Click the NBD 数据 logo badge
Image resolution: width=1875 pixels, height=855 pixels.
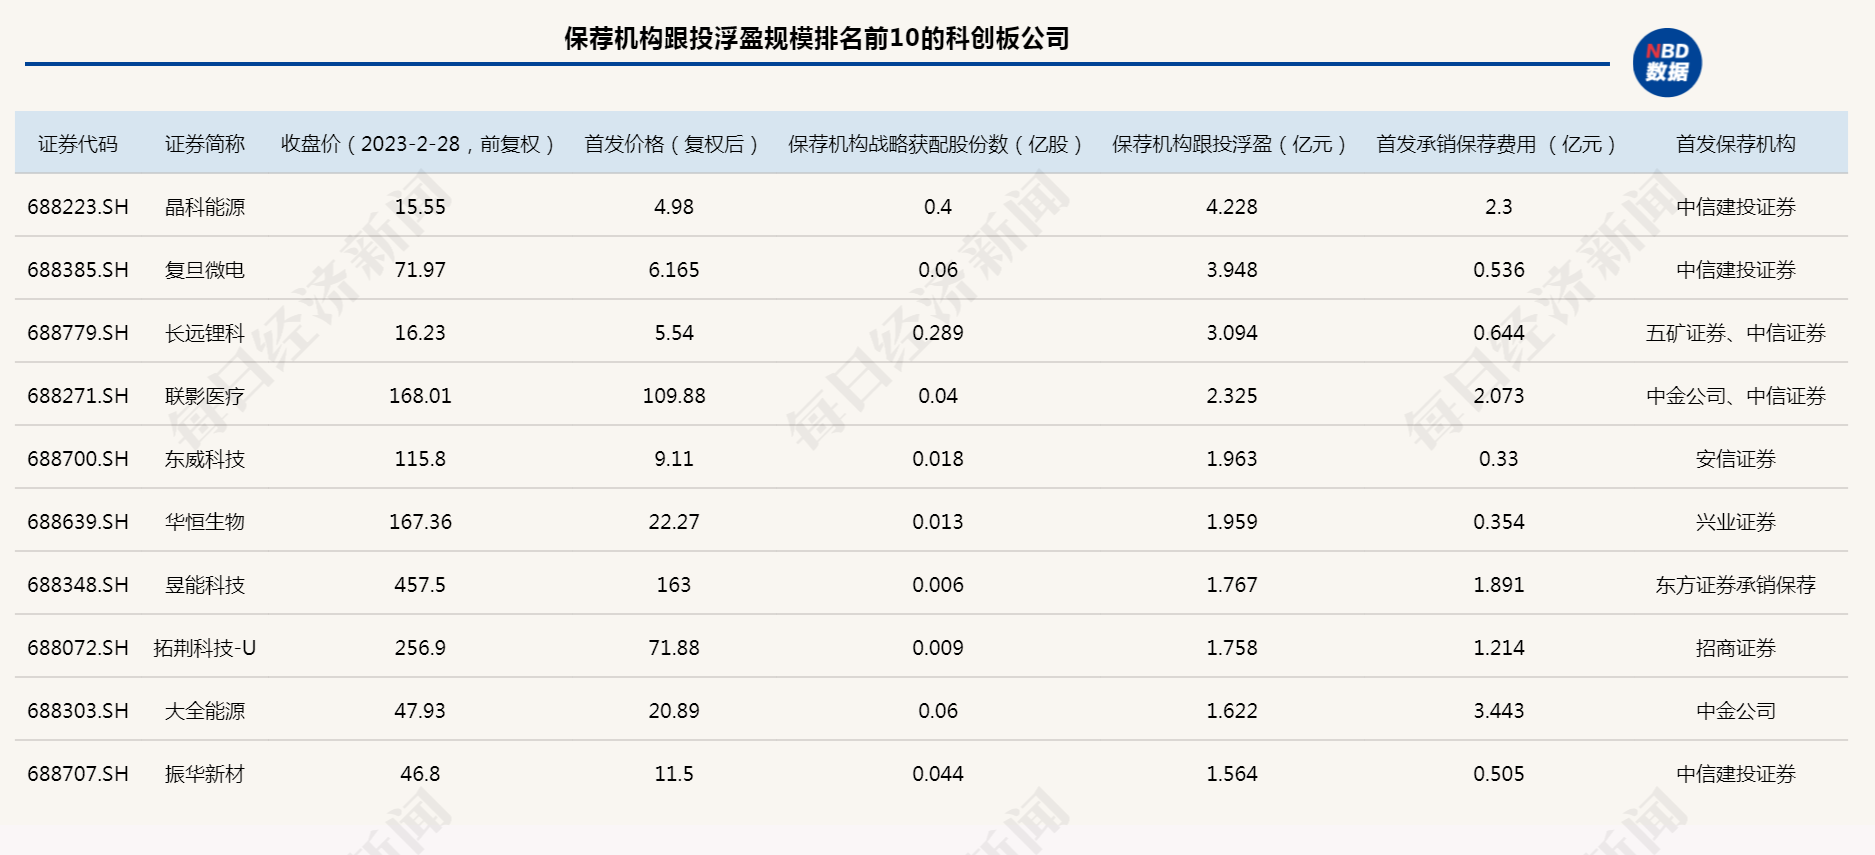(x=1667, y=63)
